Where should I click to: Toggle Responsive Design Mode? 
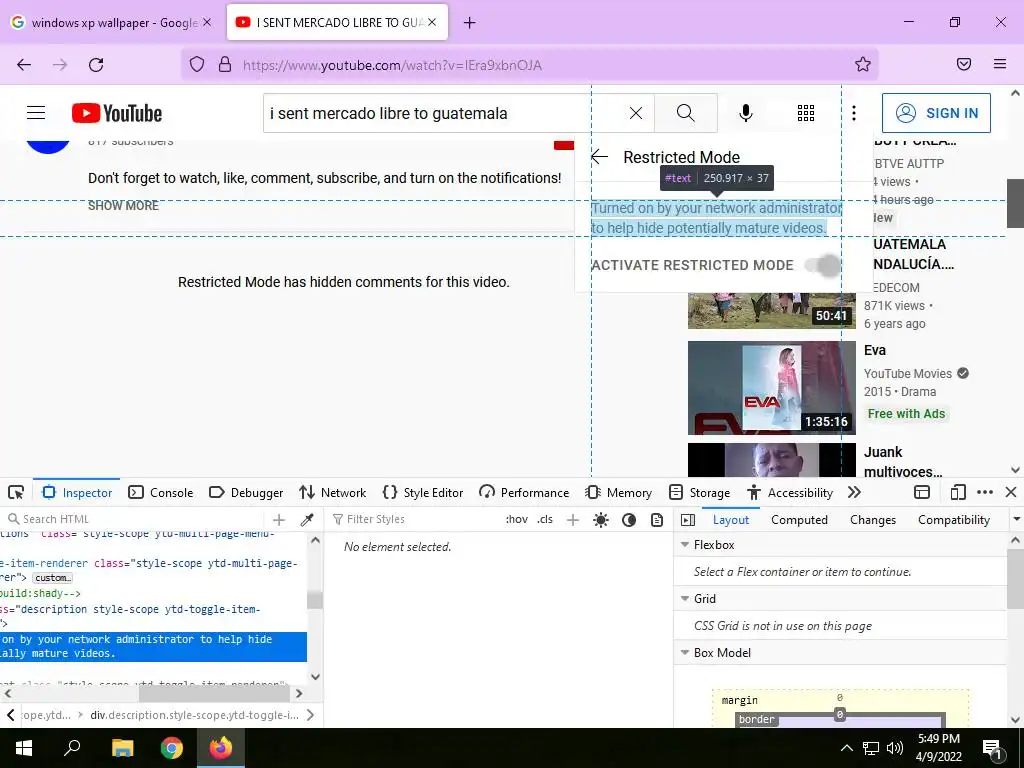click(957, 492)
